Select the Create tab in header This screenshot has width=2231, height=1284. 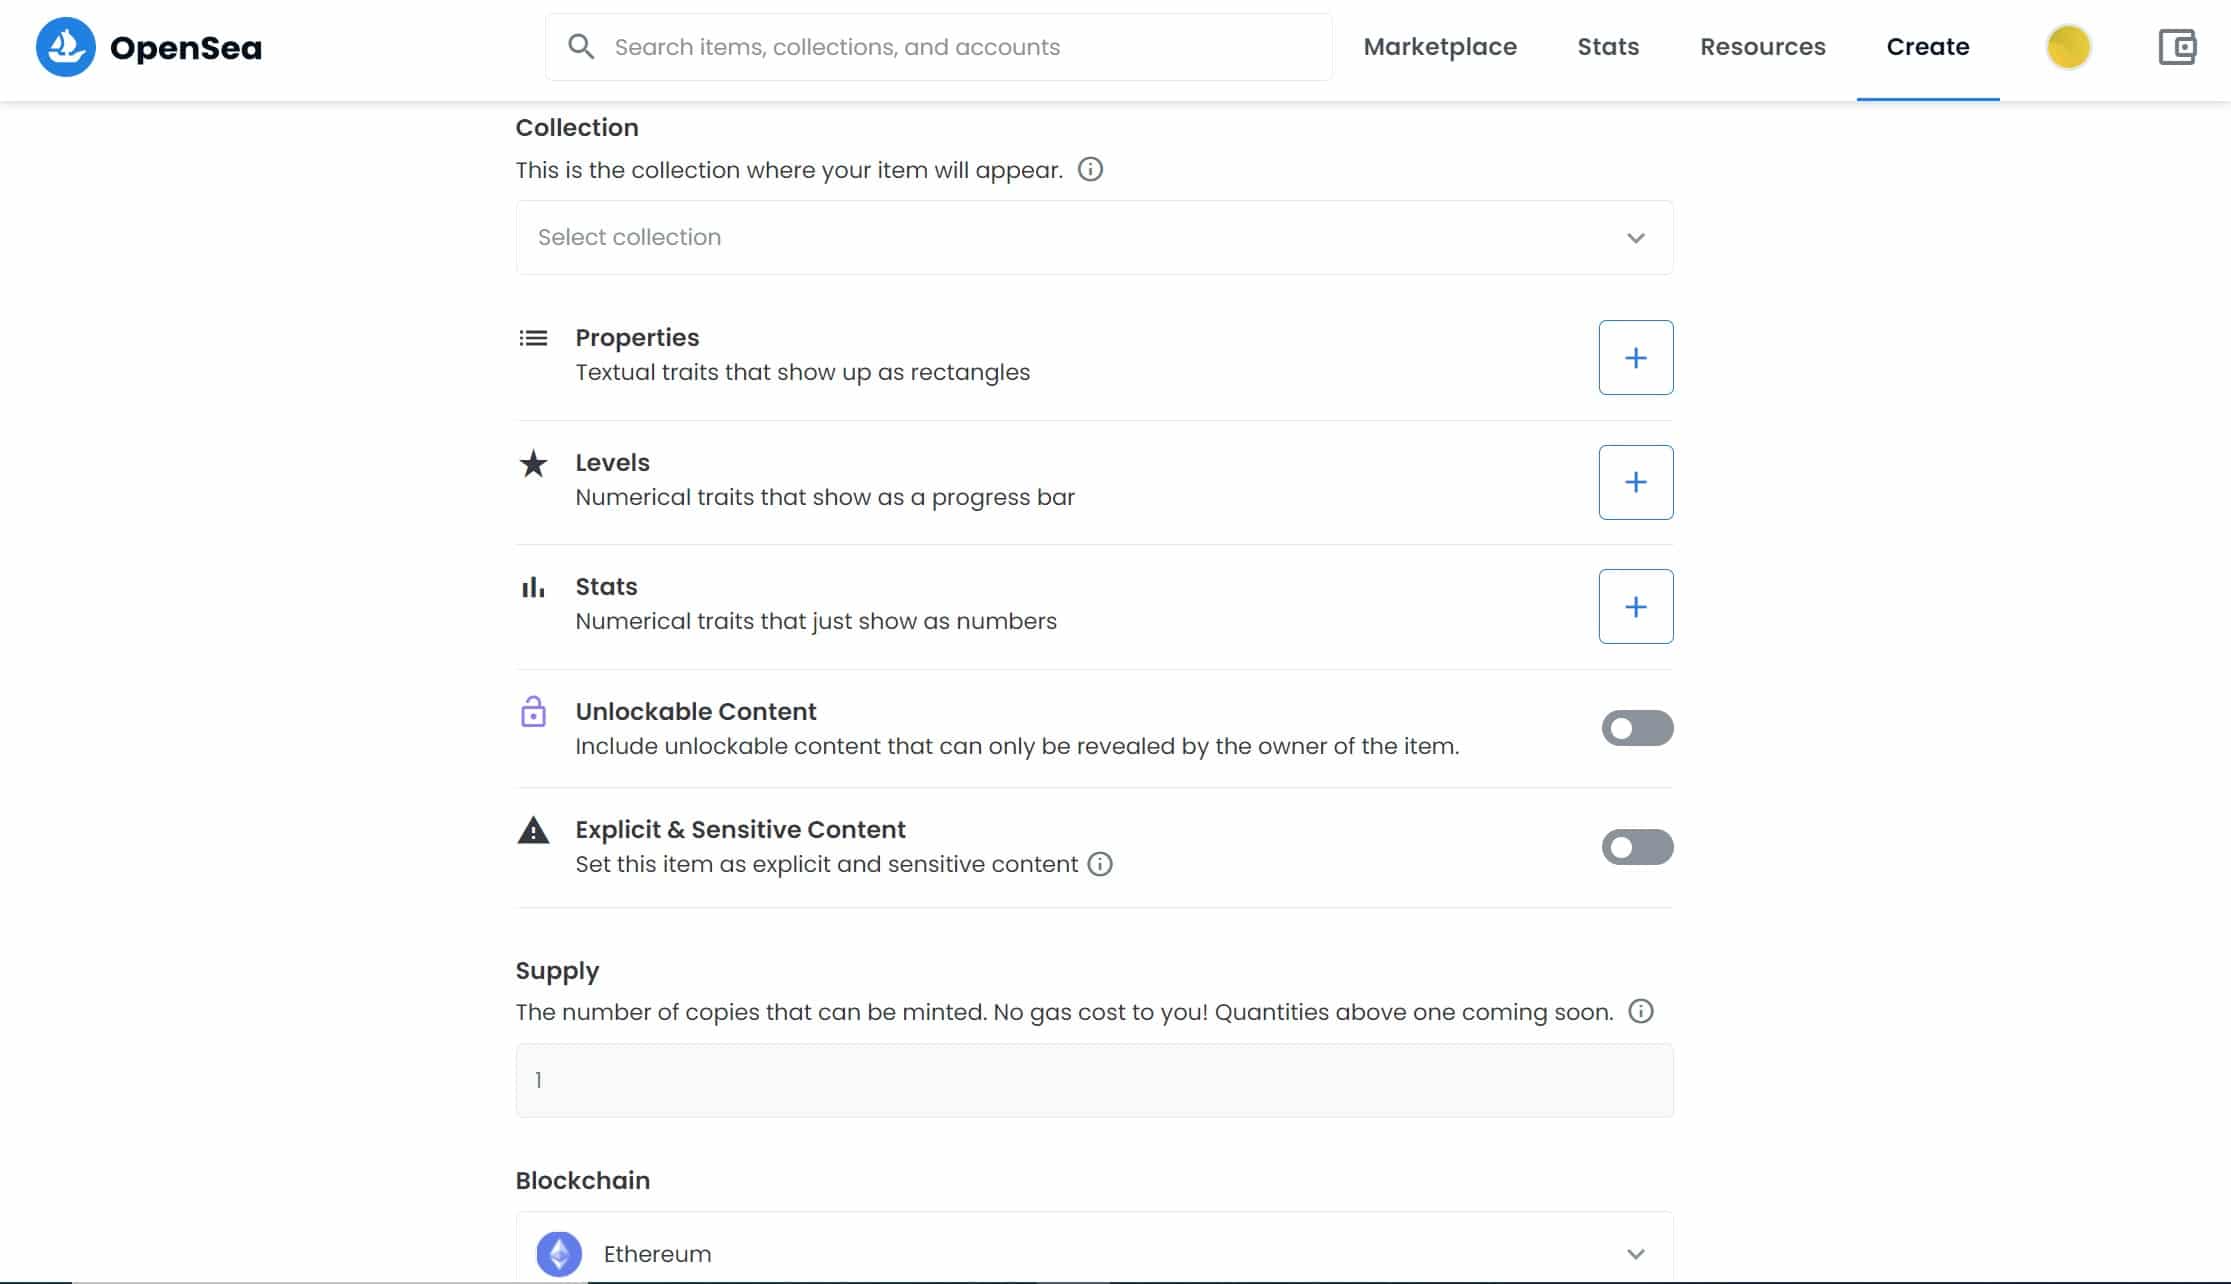tap(1927, 47)
